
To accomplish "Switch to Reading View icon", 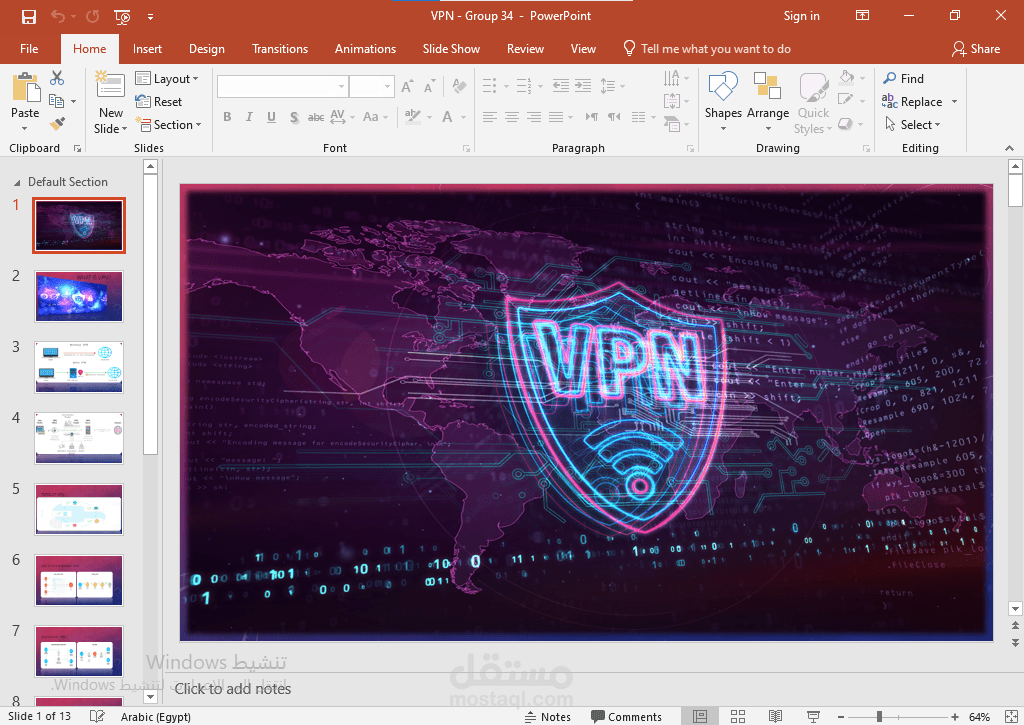I will pyautogui.click(x=775, y=717).
